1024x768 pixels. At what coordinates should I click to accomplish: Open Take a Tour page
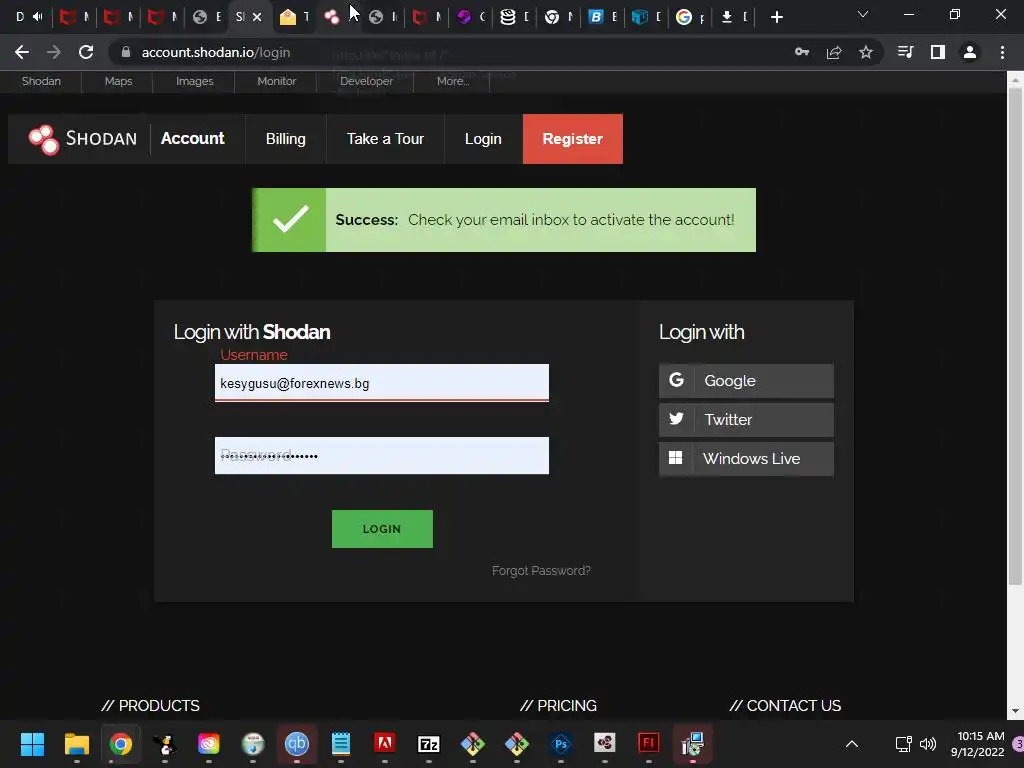tap(385, 138)
